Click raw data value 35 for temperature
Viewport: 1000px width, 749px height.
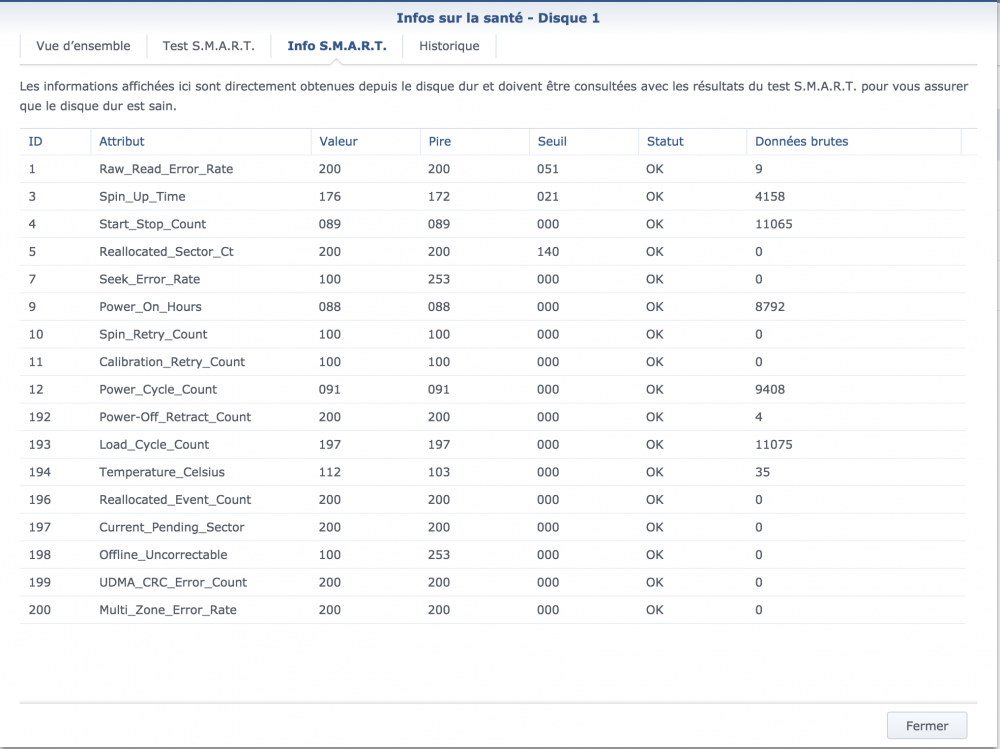pos(762,472)
